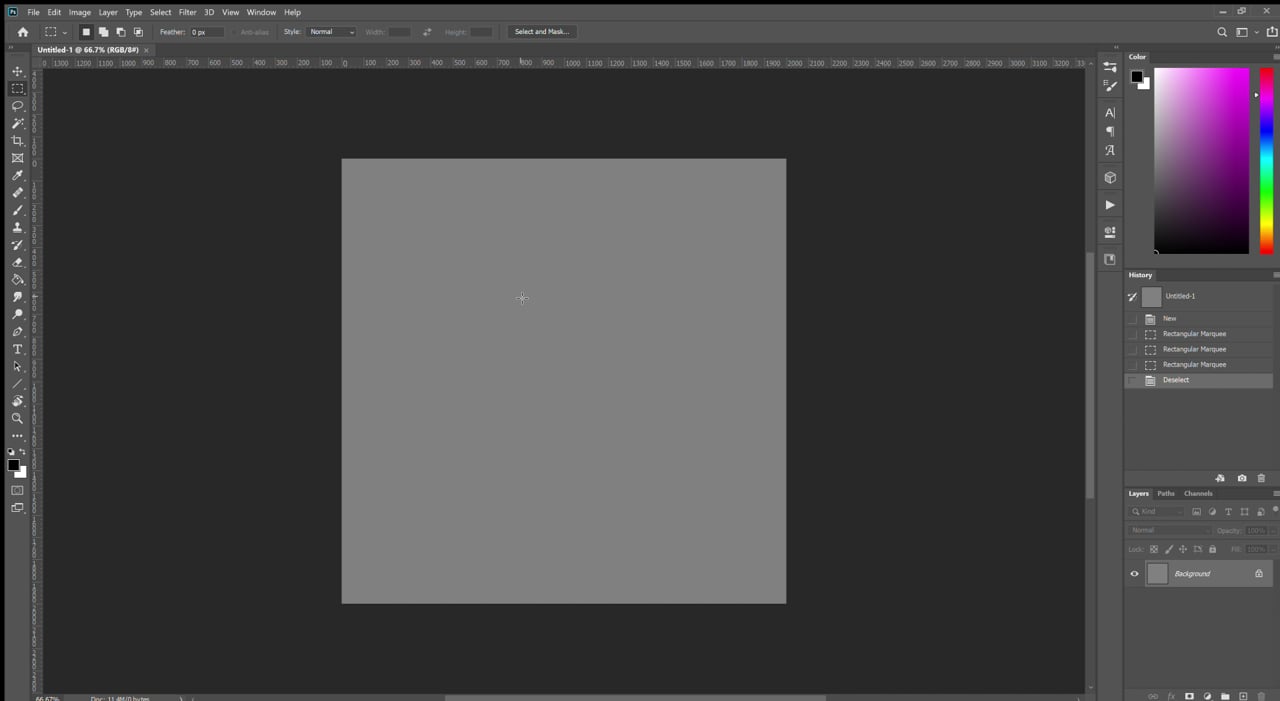This screenshot has height=701, width=1280.
Task: Select the Lasso tool
Action: tap(17, 106)
